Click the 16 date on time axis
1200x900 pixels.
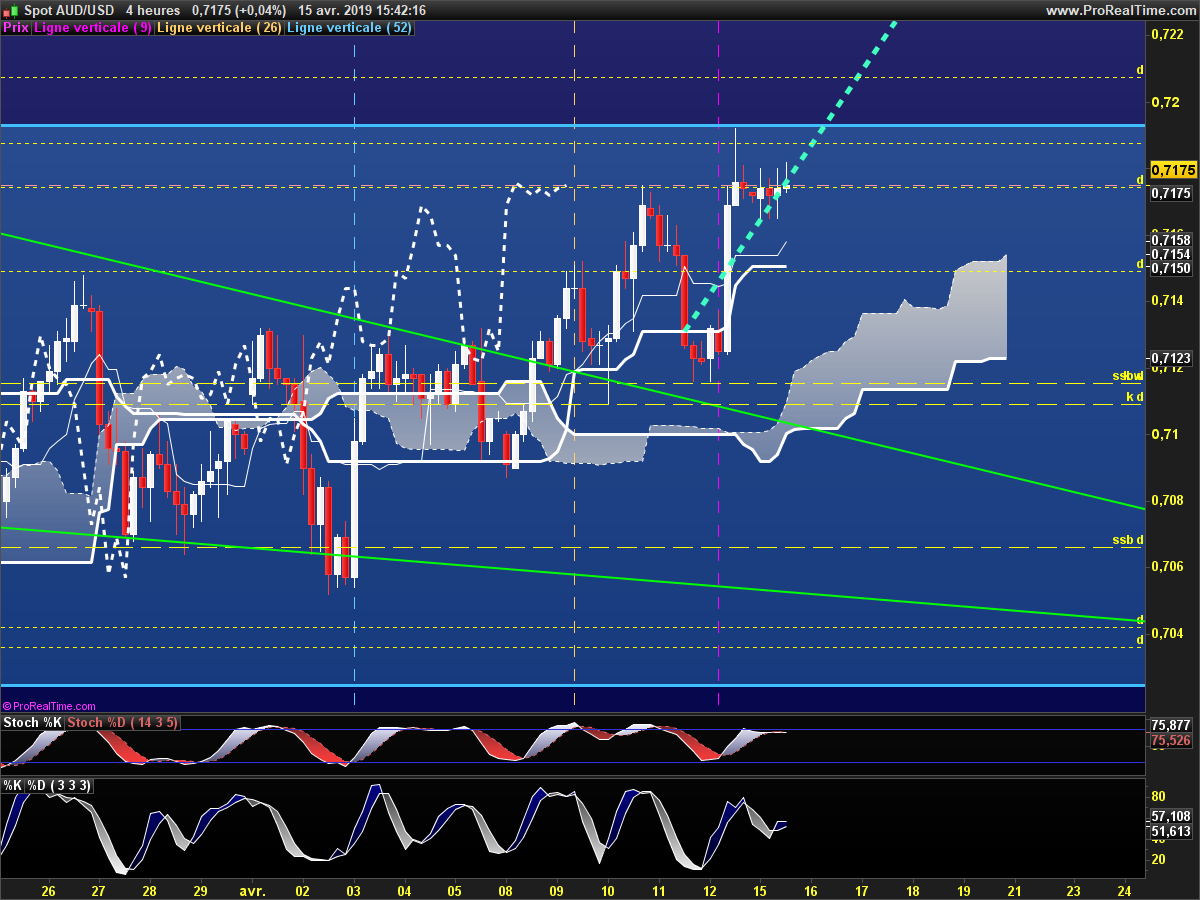pos(811,889)
